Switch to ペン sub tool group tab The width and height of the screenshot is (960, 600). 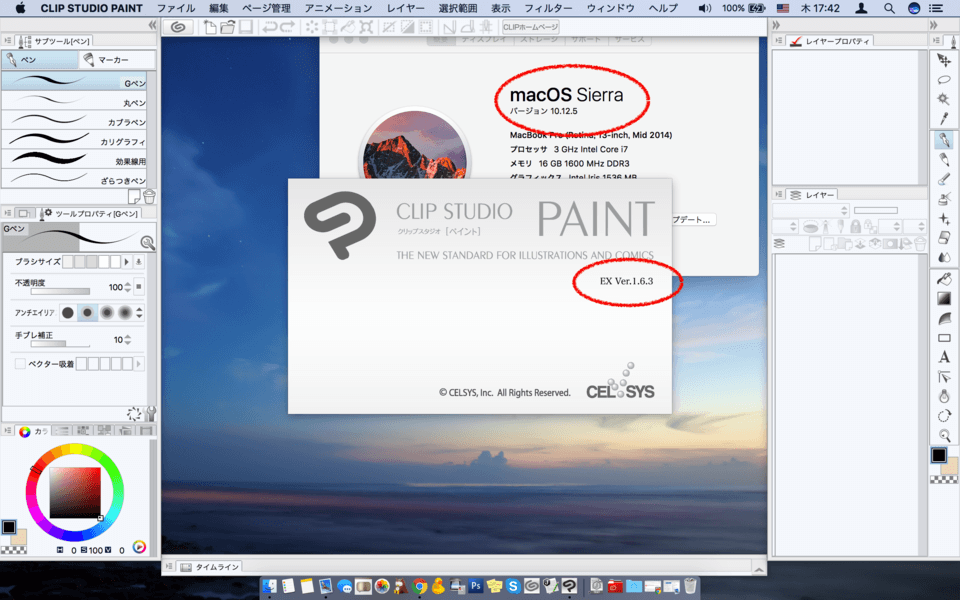point(39,59)
